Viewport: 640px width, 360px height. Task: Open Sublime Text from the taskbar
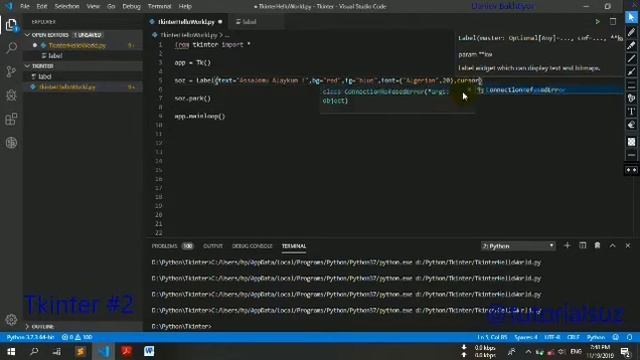pos(80,351)
